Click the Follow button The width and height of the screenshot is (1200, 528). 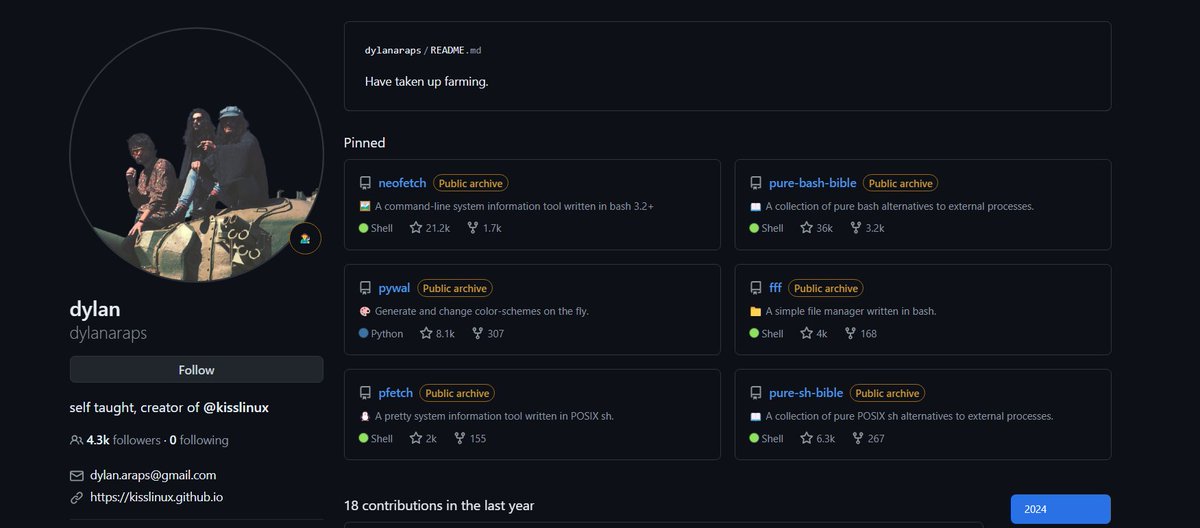coord(196,370)
